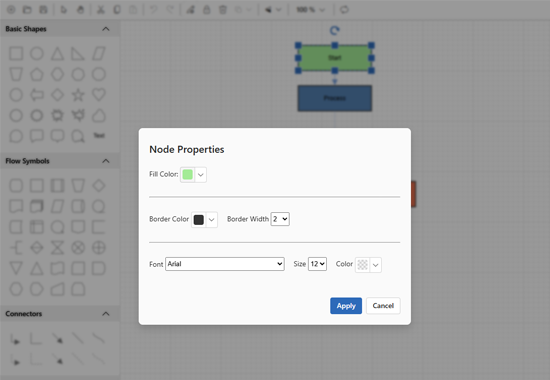Click Apply in Node Properties
This screenshot has height=380, width=550.
pyautogui.click(x=346, y=306)
